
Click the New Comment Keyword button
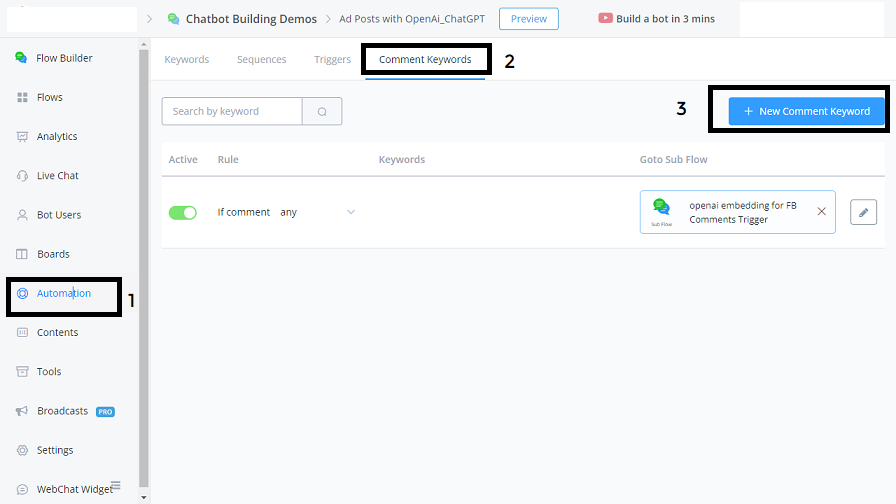(806, 111)
